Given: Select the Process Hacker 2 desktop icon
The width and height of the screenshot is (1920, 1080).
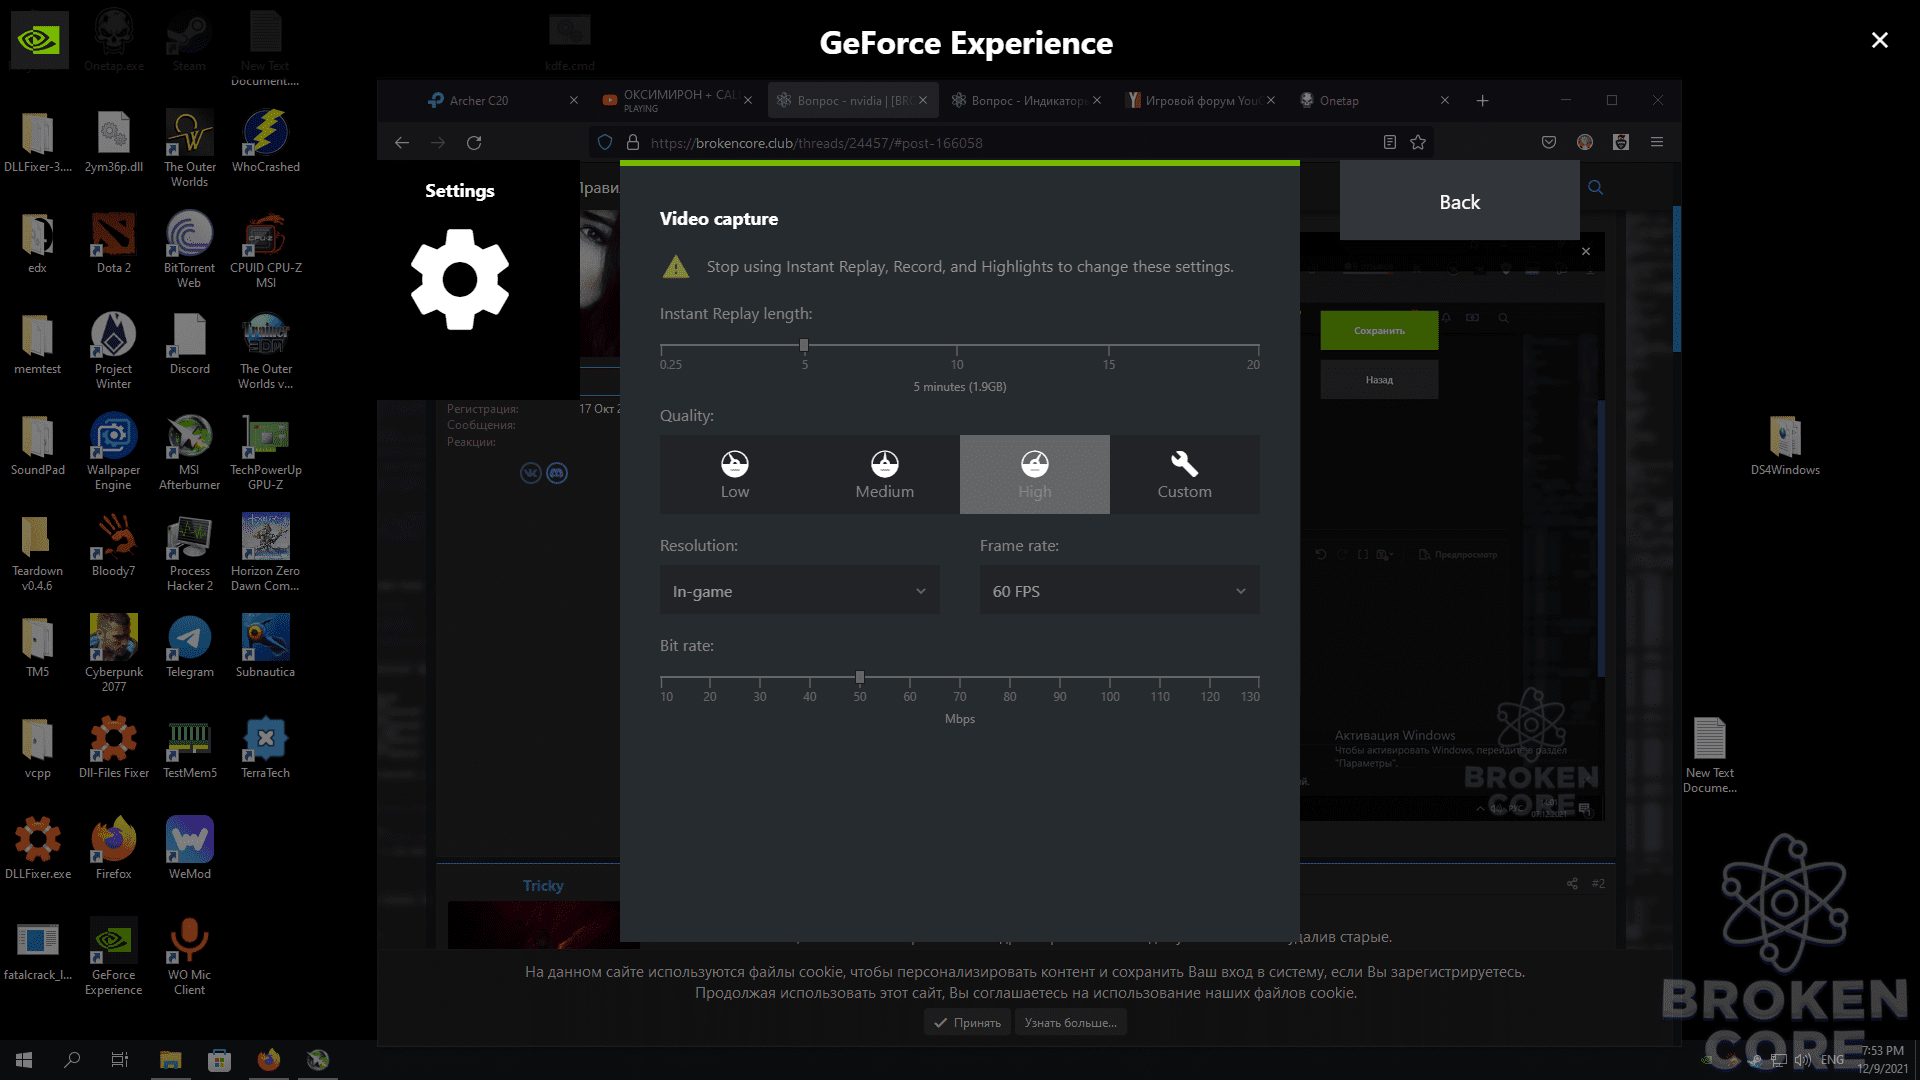Looking at the screenshot, I should pos(190,553).
